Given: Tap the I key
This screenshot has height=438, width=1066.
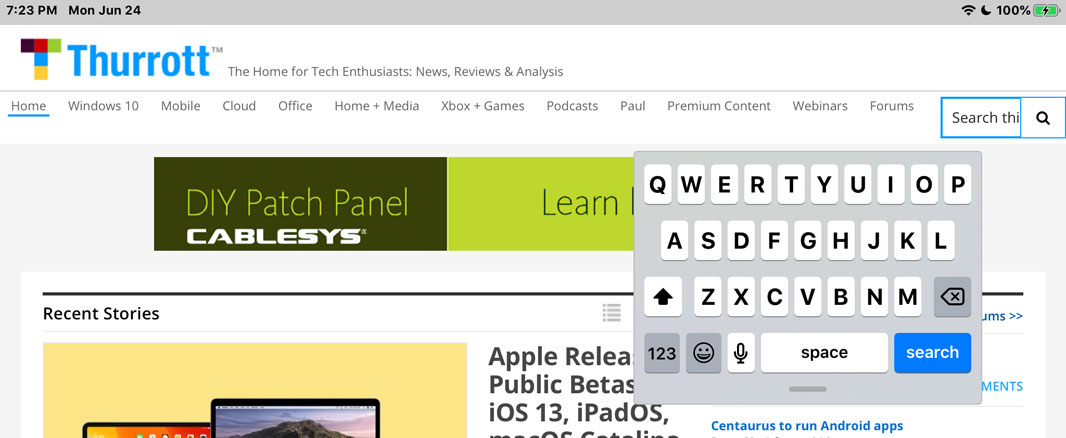Looking at the screenshot, I should (x=891, y=184).
